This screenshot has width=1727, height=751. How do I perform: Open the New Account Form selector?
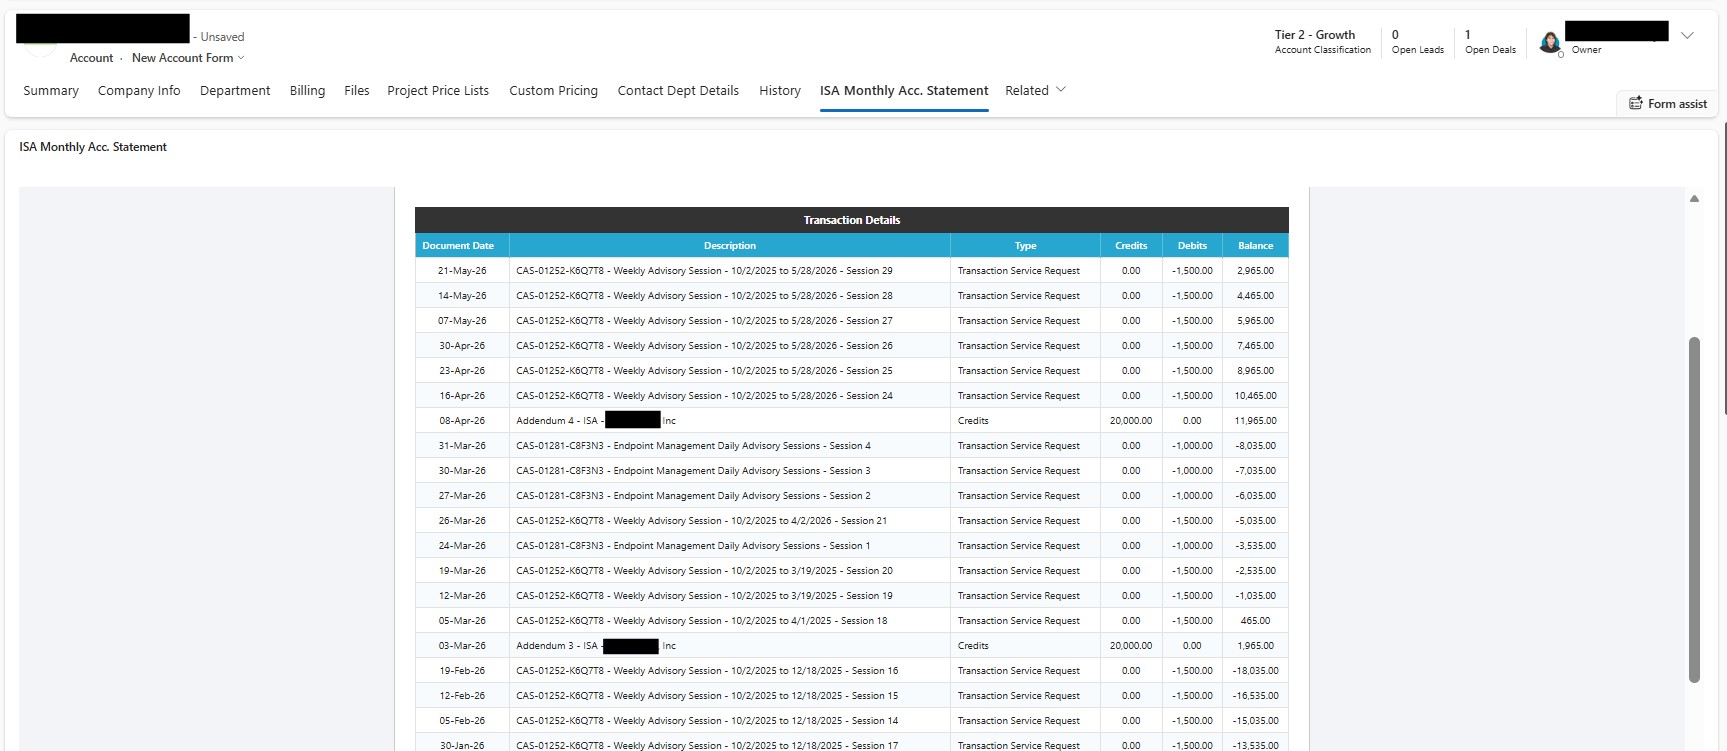tap(188, 58)
